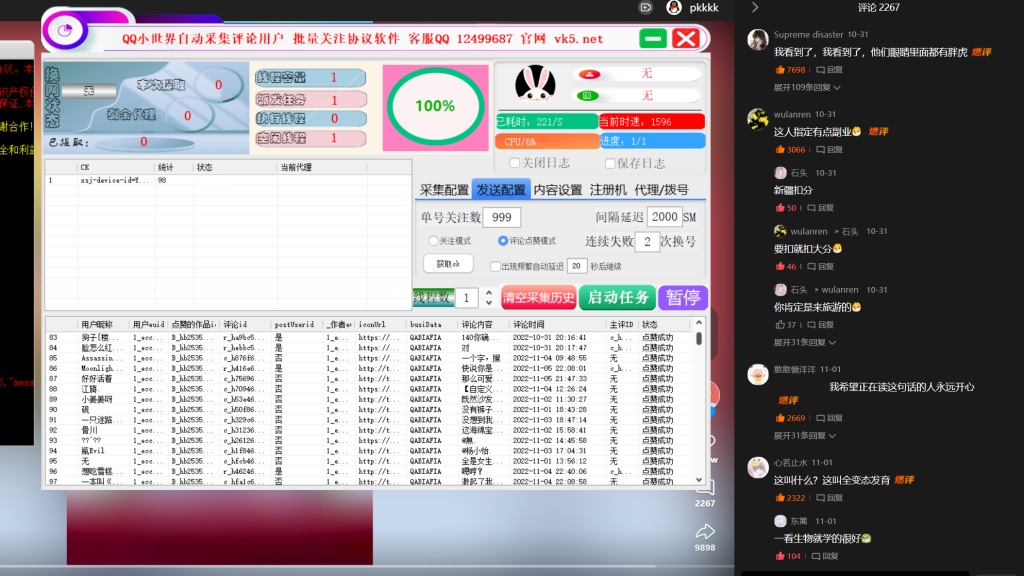Click the green round icon beside the second 无 field
Viewport: 1024px width, 576px height.
(588, 95)
